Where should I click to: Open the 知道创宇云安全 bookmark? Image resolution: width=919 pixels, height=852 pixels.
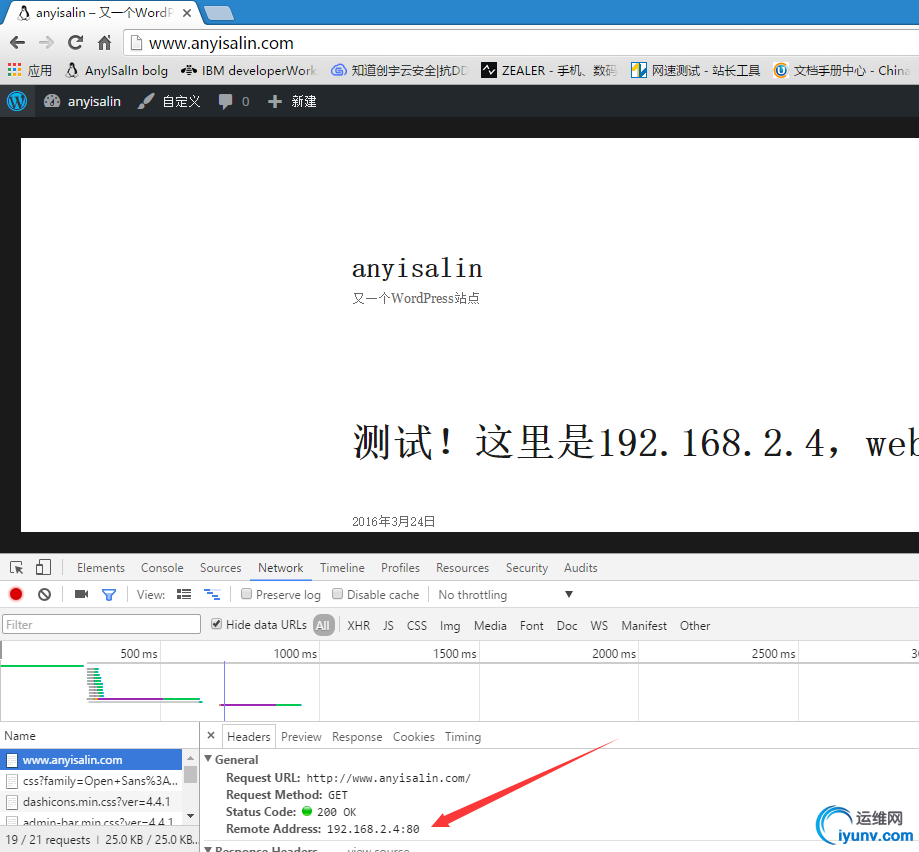[x=399, y=71]
